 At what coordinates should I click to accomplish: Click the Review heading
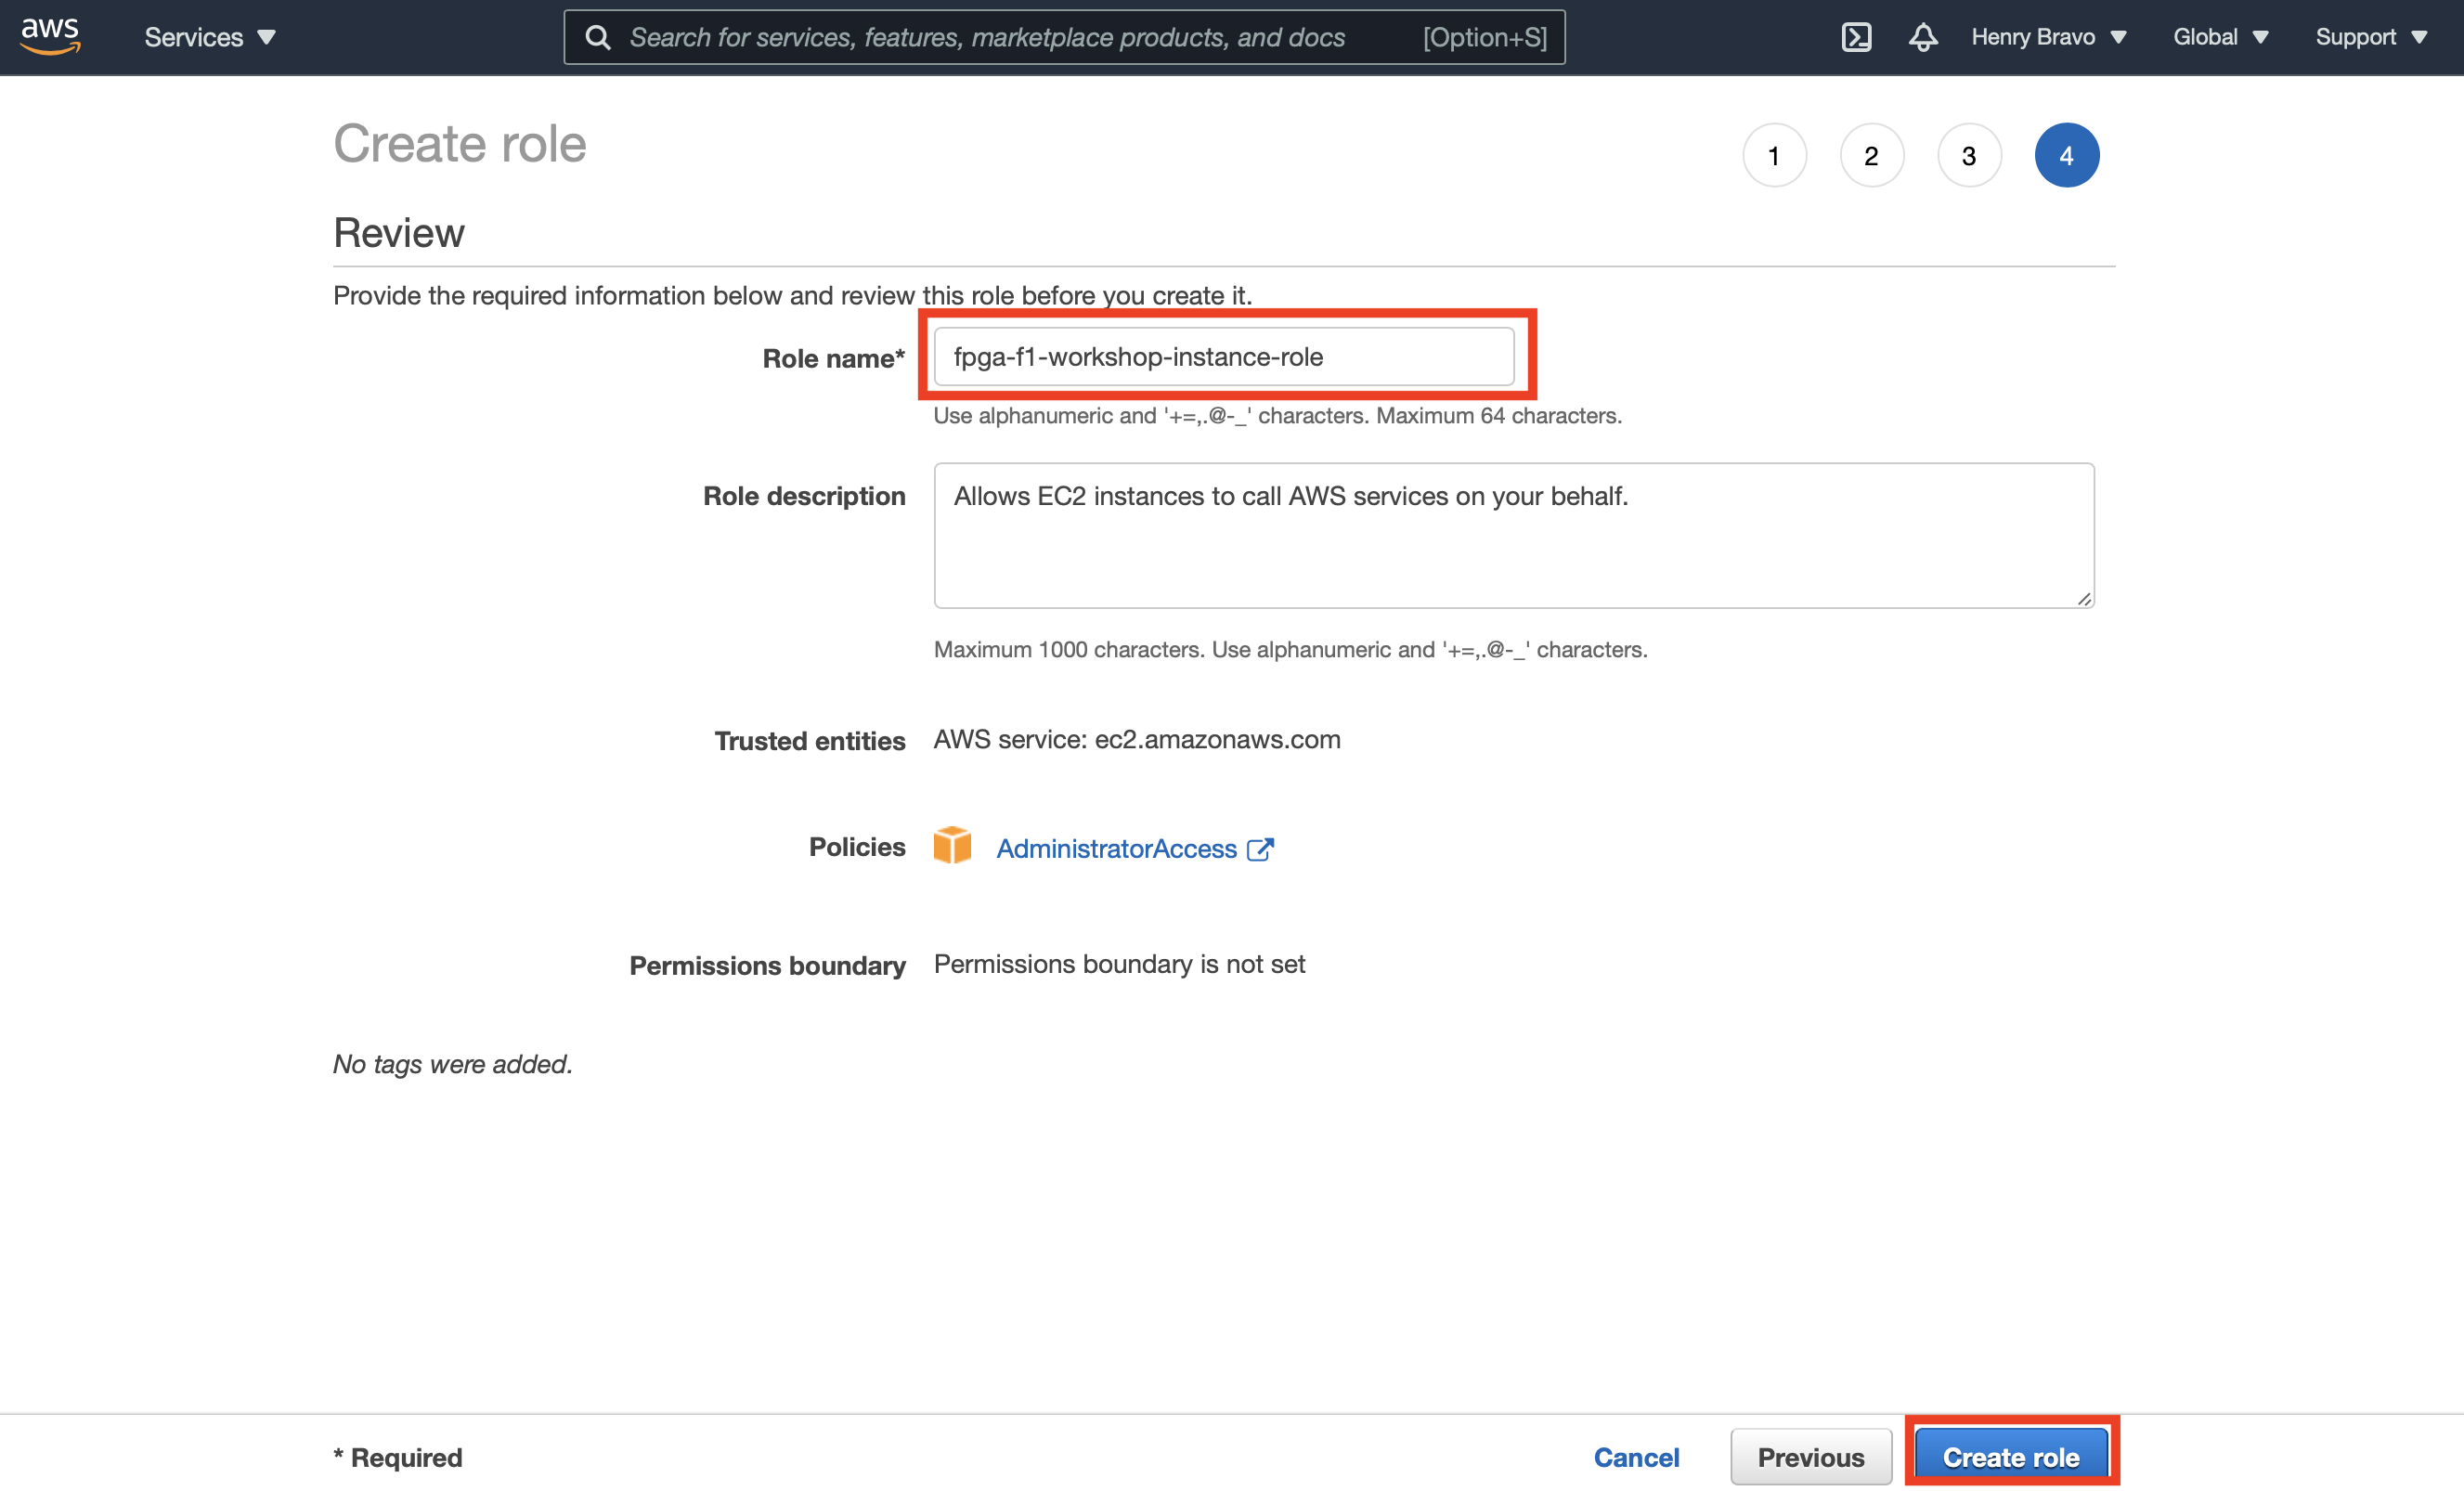(398, 233)
